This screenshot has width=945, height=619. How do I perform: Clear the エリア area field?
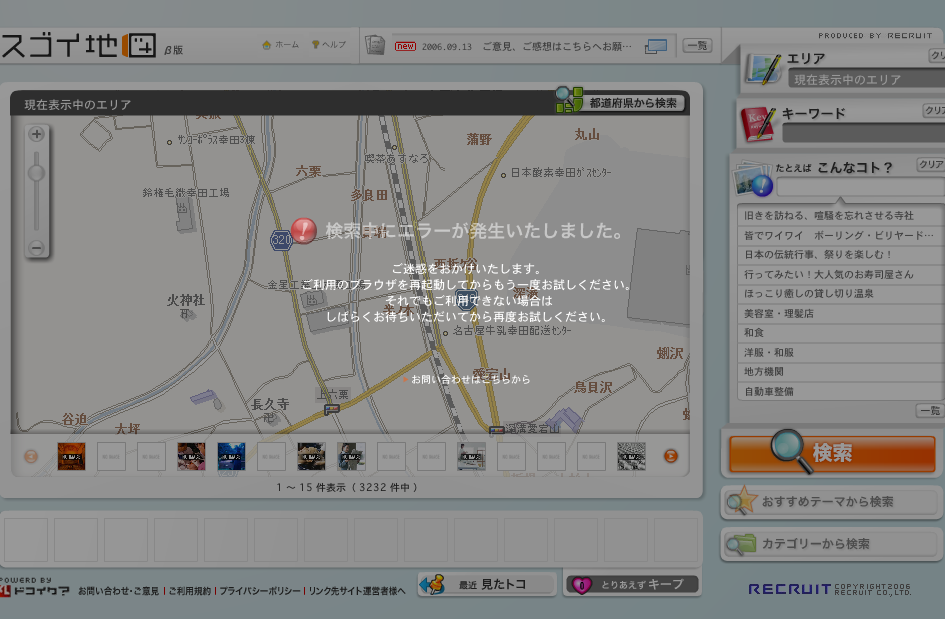coord(935,56)
